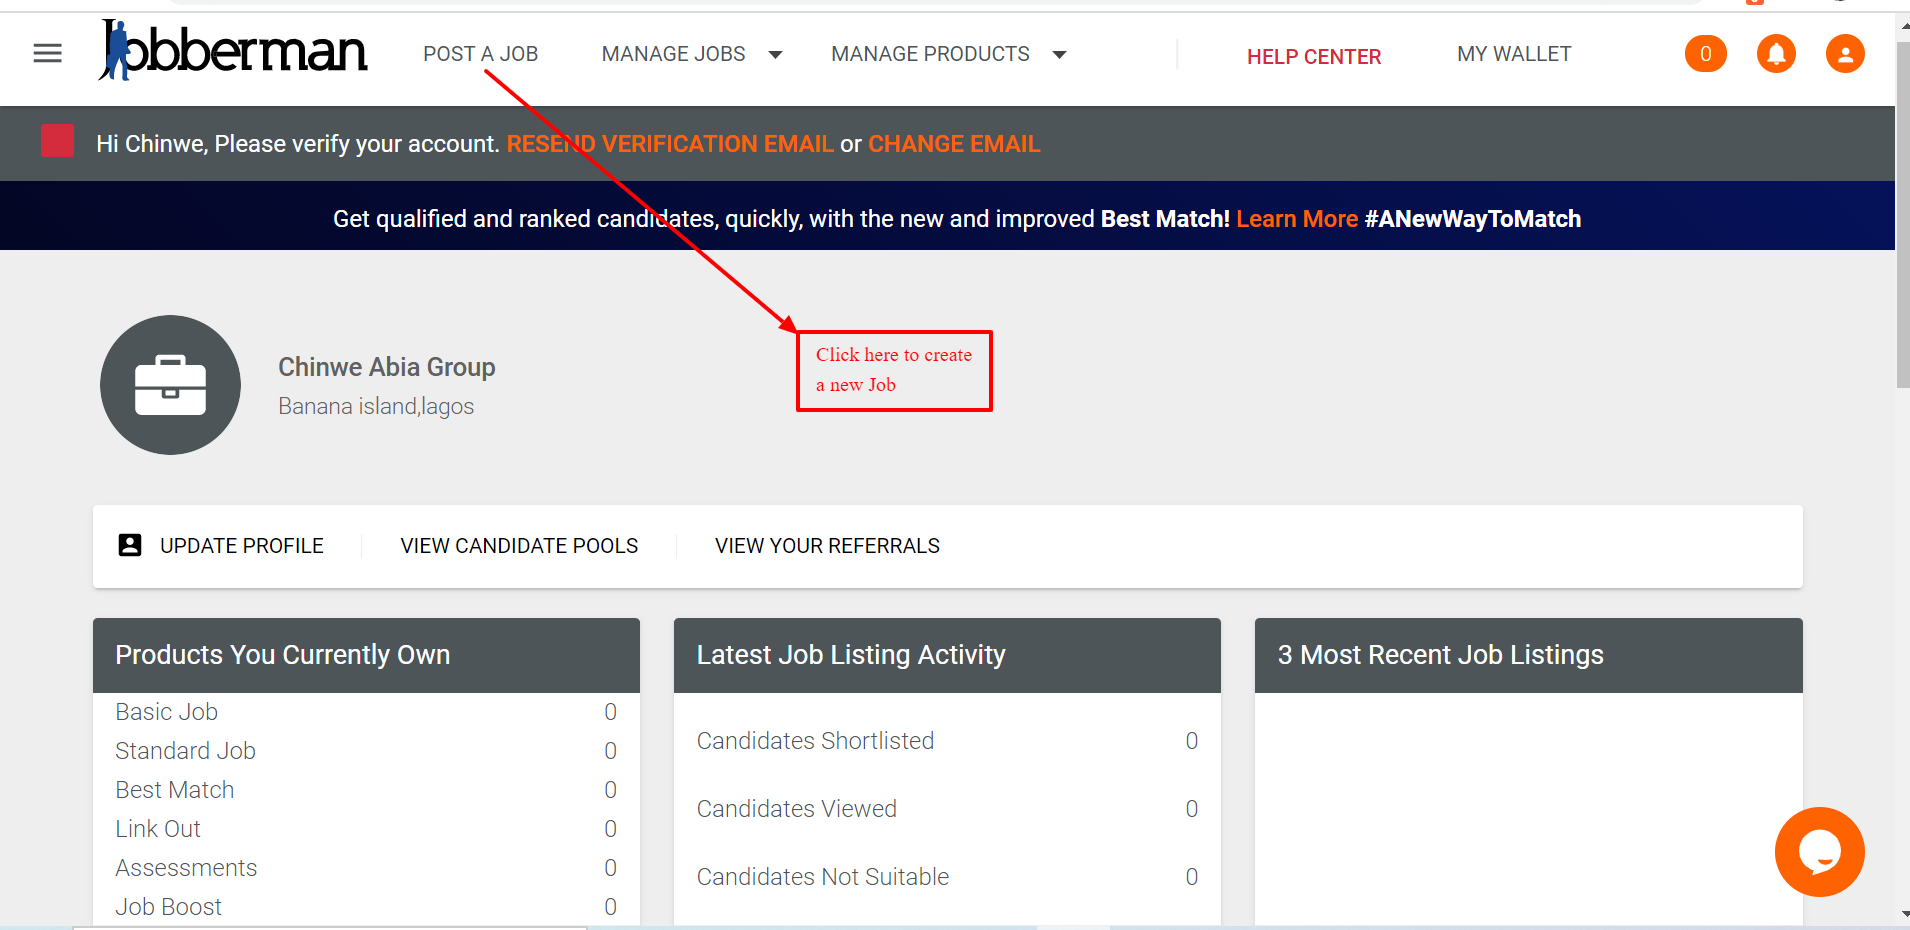Click the Update Profile person icon
Screen dimensions: 1910x930
pos(130,545)
